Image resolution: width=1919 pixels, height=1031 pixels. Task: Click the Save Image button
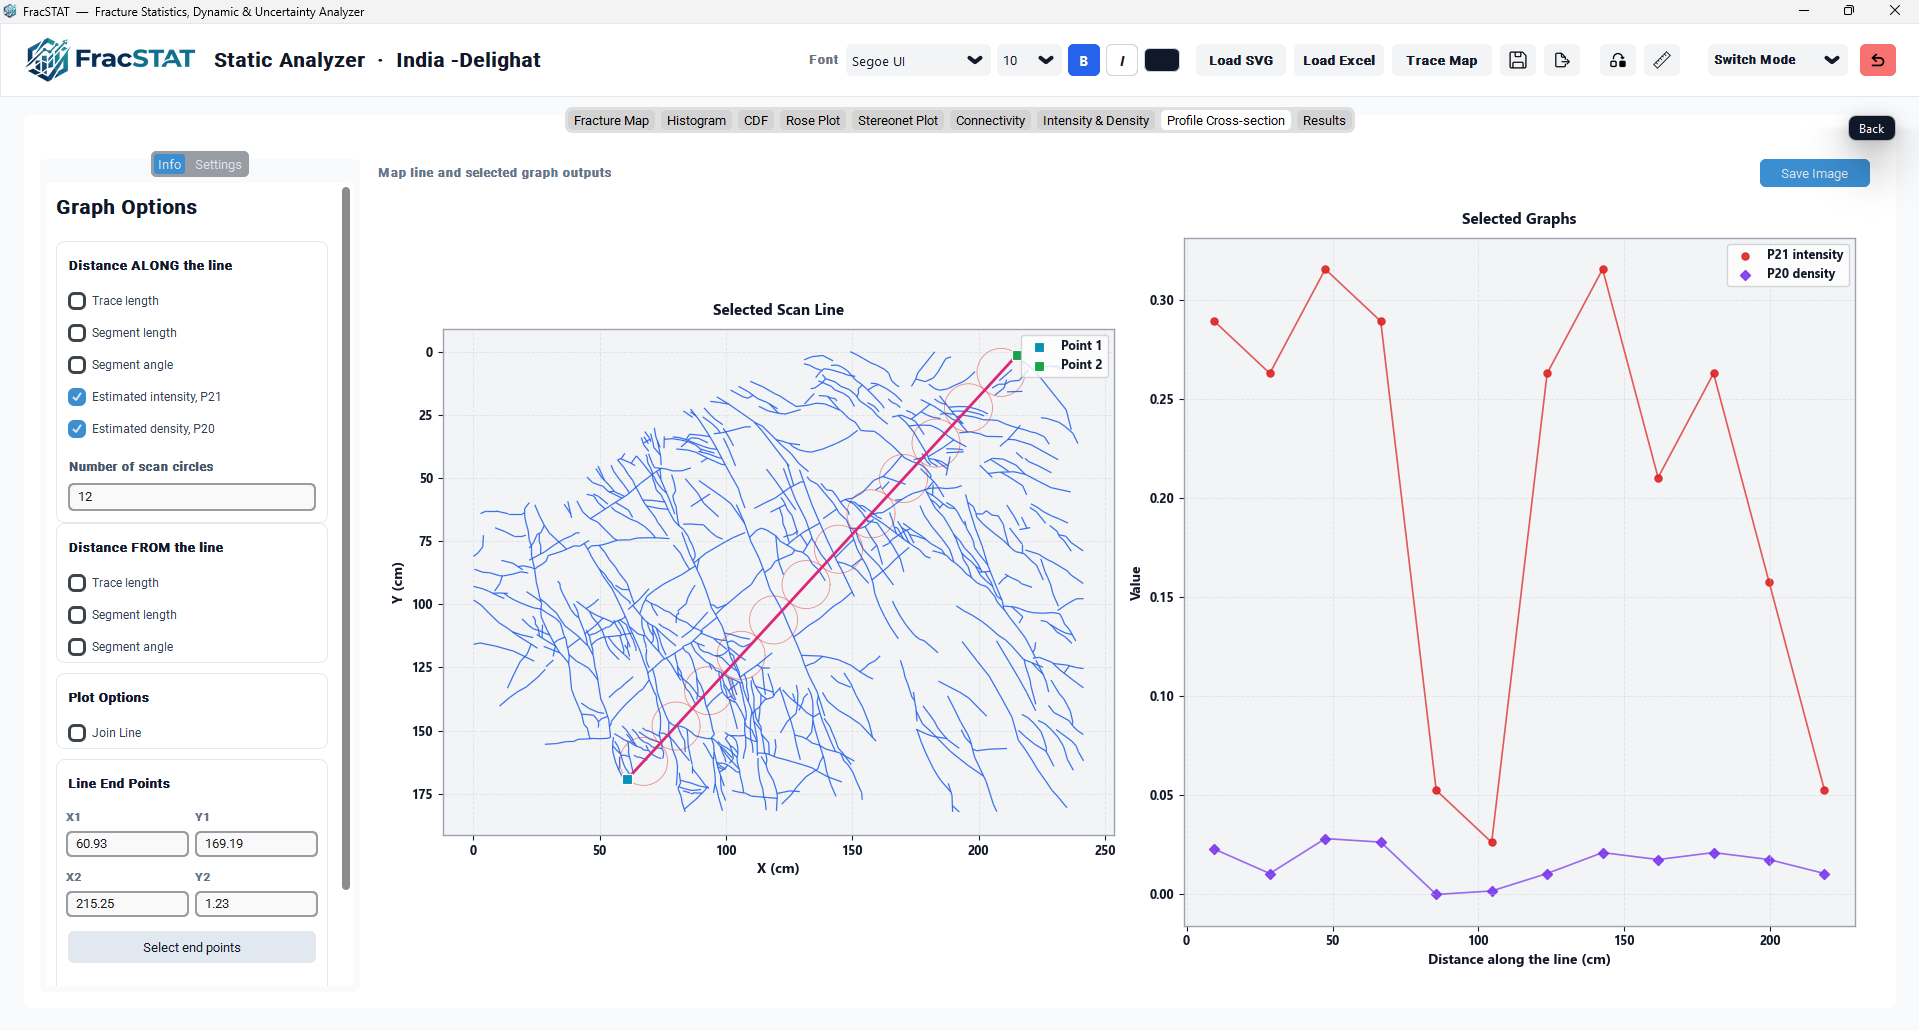(1814, 173)
